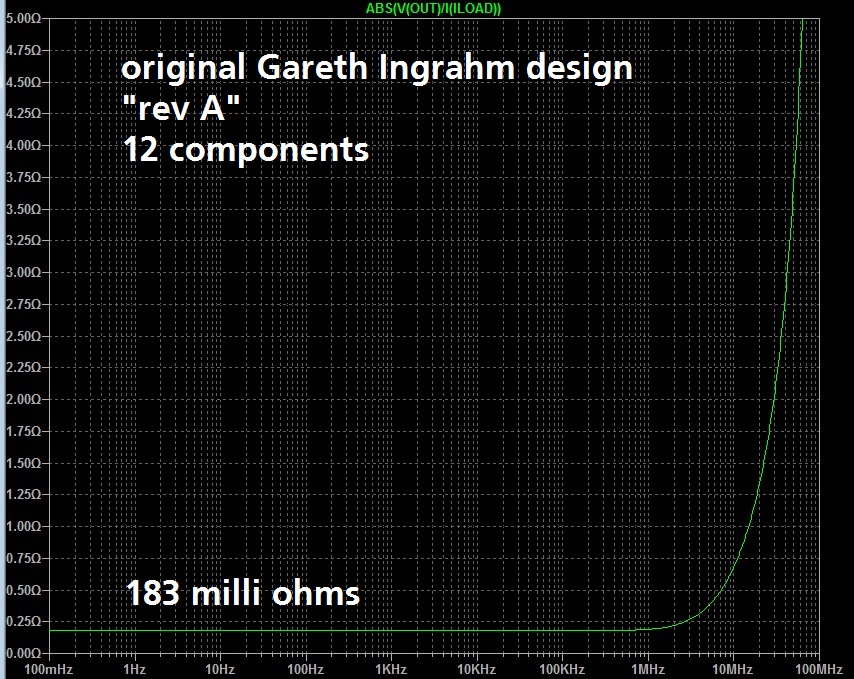The width and height of the screenshot is (854, 679).
Task: Click the 0.25Ω vertical axis label
Action: [x=23, y=621]
